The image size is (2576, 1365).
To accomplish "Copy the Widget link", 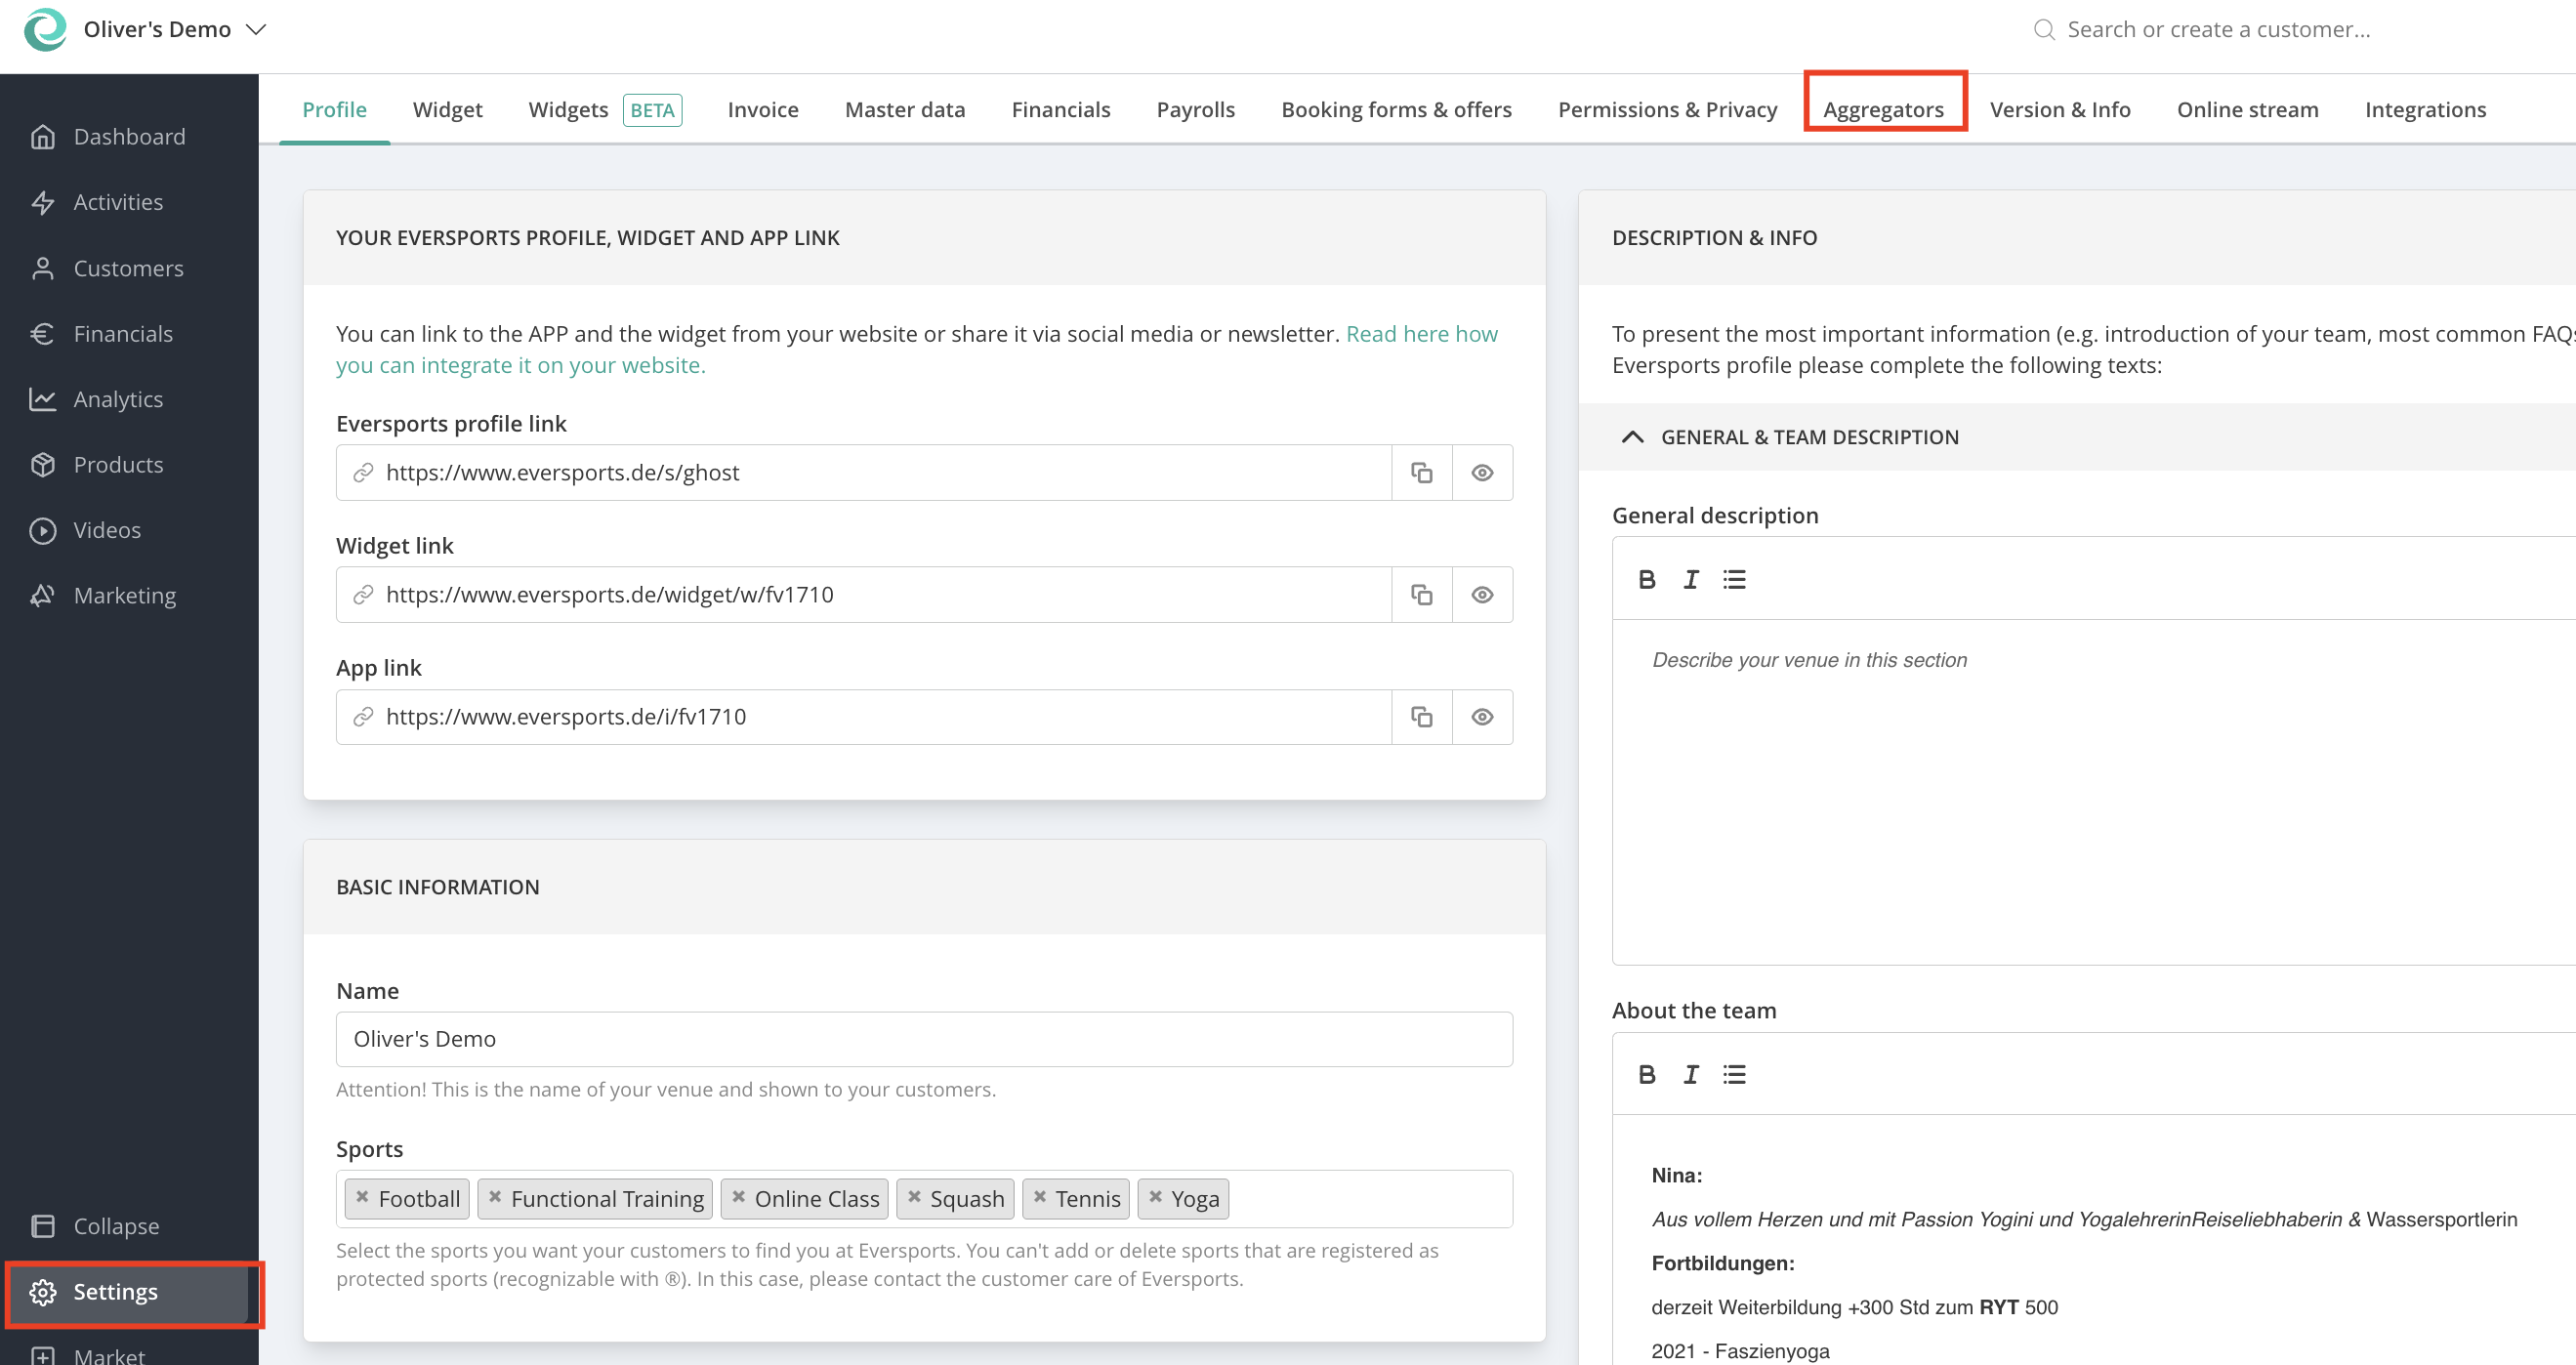I will [x=1421, y=594].
